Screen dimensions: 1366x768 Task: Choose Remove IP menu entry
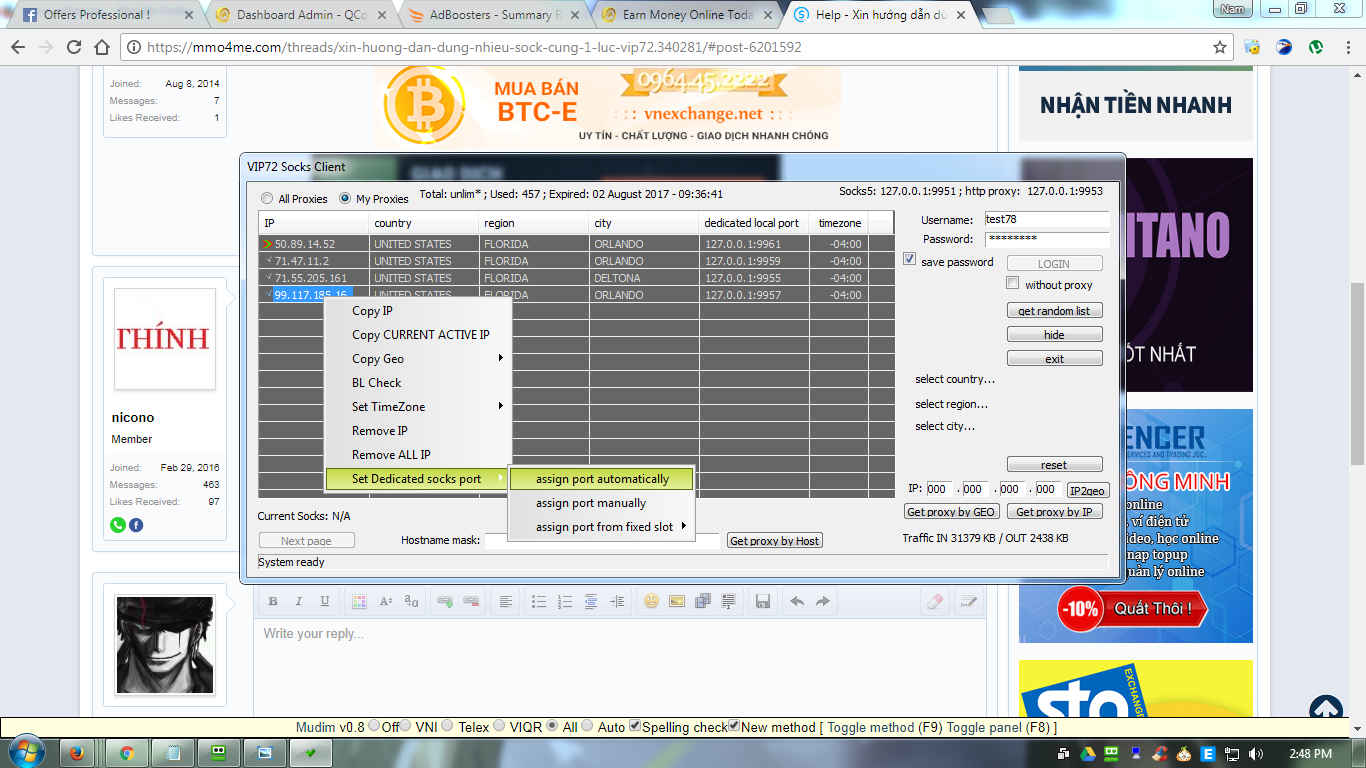pyautogui.click(x=419, y=431)
